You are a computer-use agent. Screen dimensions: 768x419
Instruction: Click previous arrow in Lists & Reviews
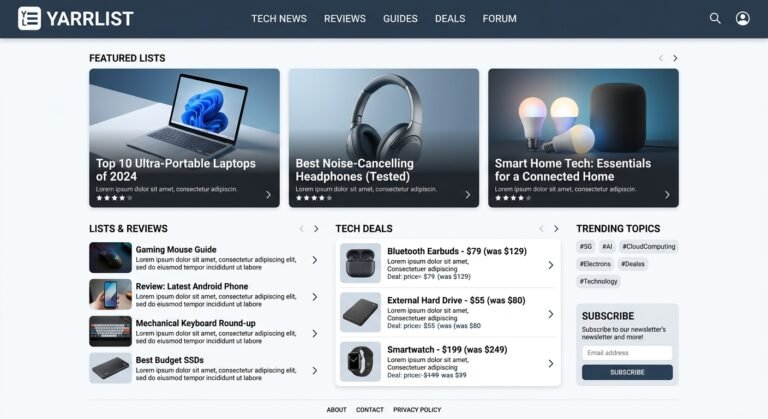(x=302, y=229)
